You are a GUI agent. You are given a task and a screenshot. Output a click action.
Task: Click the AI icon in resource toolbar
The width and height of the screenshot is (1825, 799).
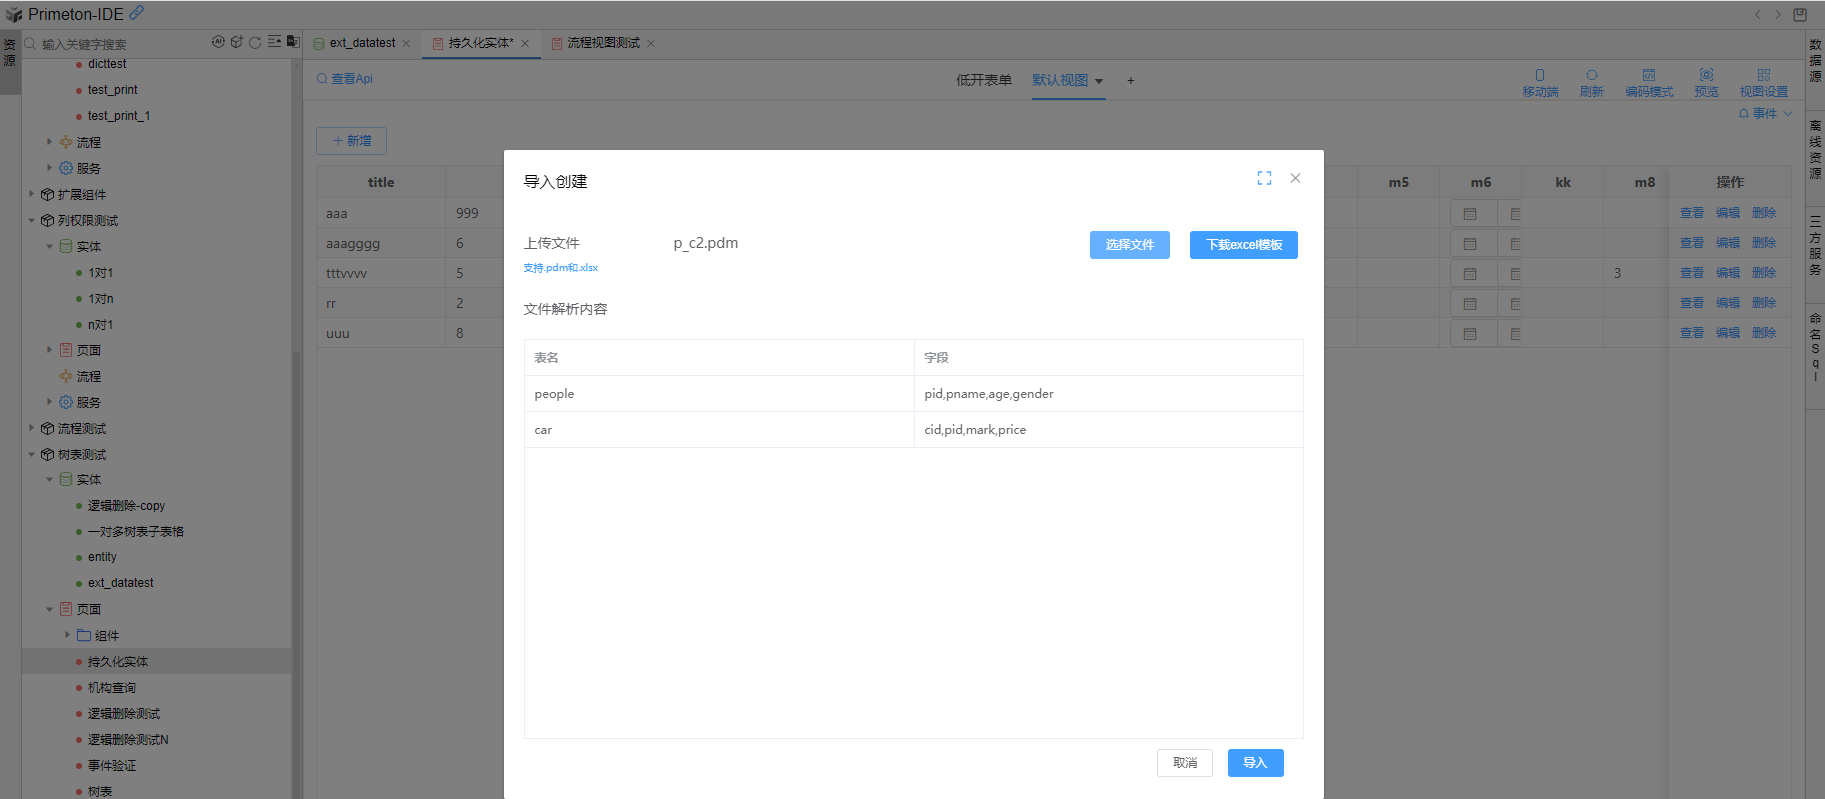tap(218, 42)
